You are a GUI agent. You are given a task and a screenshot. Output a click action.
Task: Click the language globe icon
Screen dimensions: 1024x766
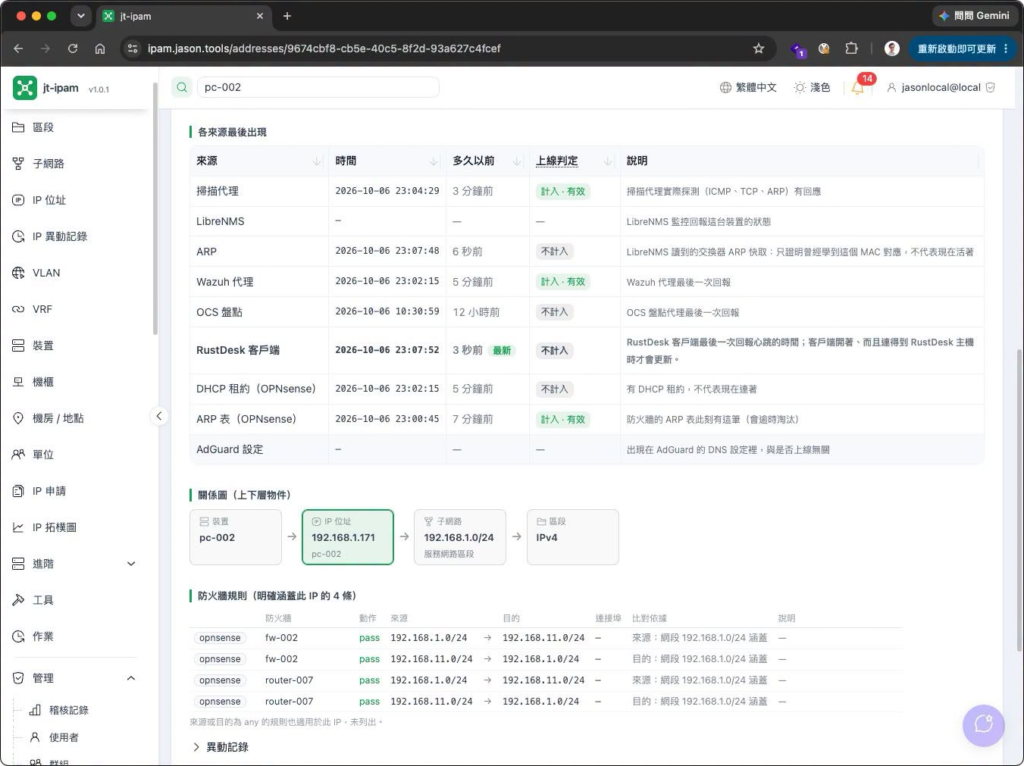pyautogui.click(x=725, y=88)
